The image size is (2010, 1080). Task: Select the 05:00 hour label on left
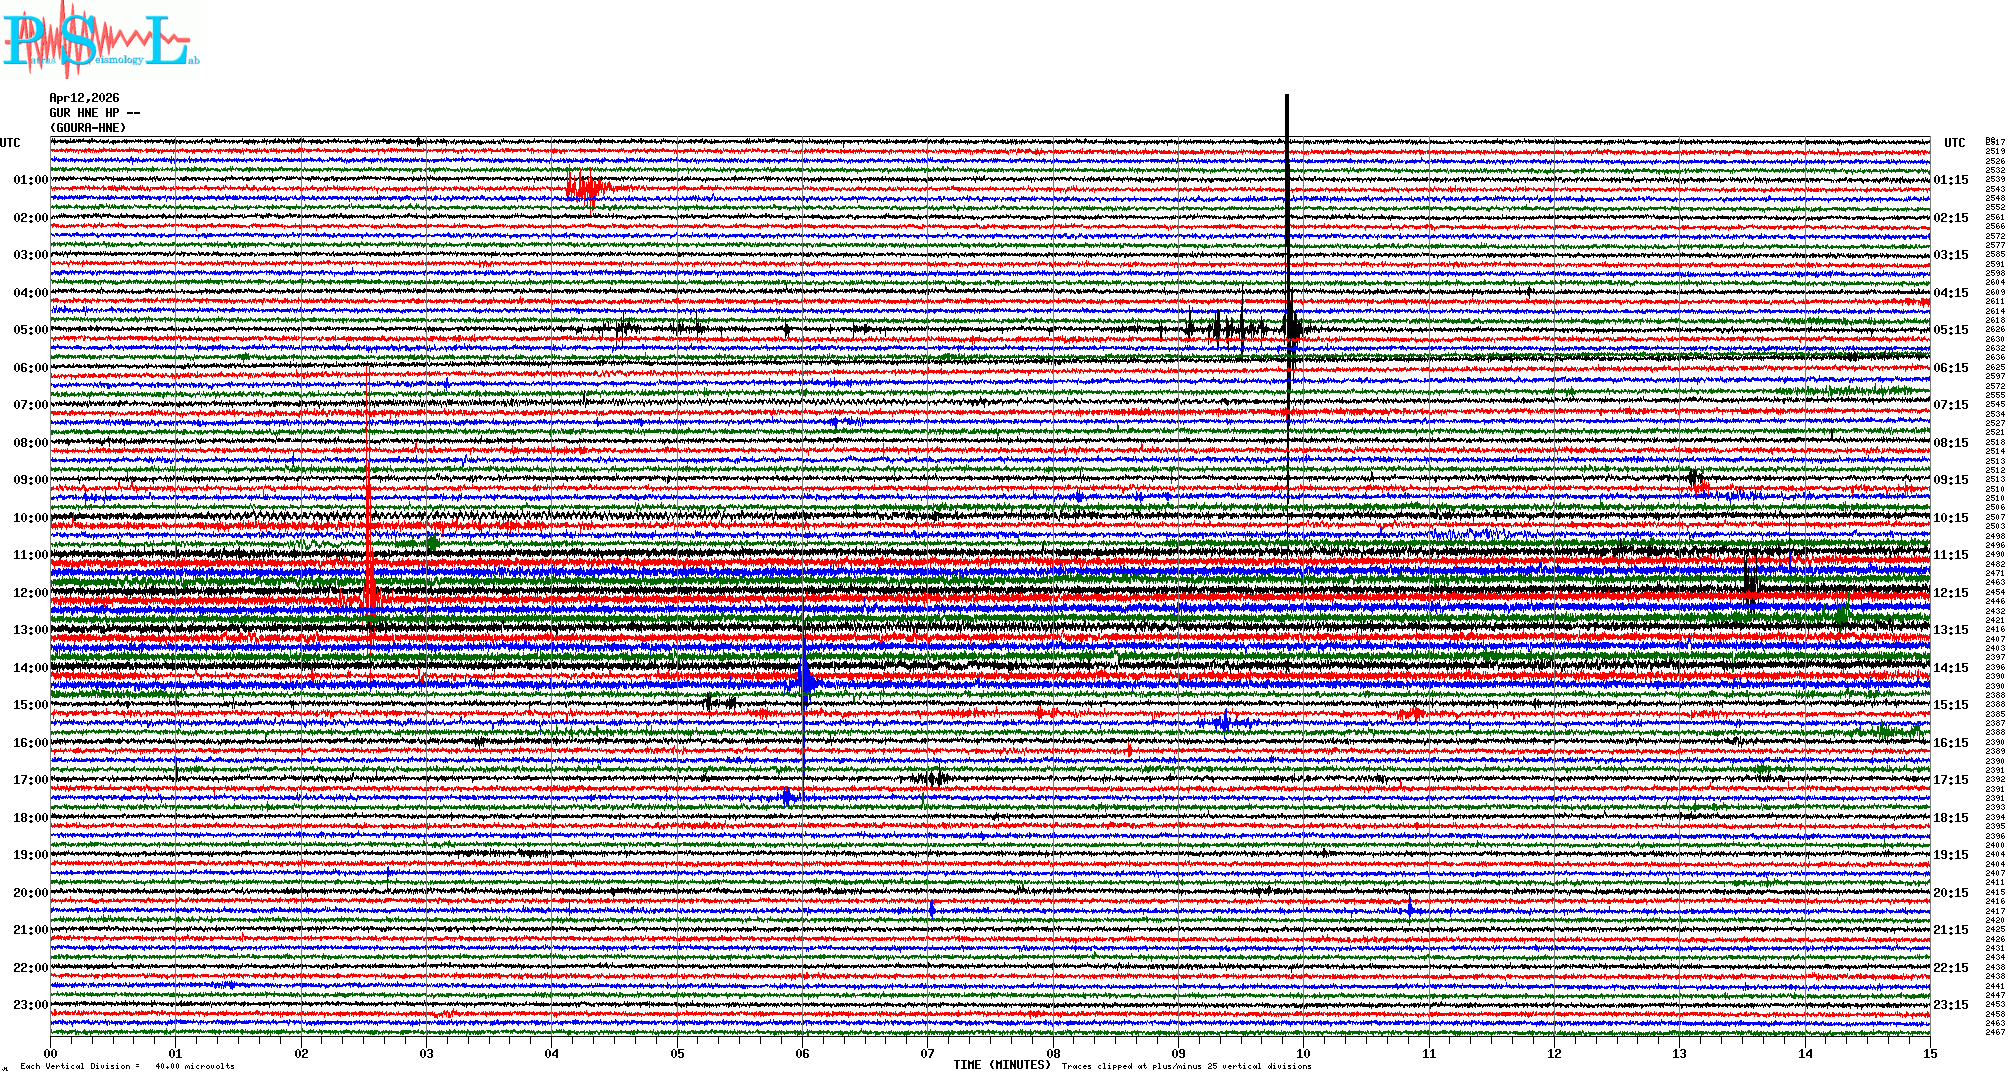[30, 330]
